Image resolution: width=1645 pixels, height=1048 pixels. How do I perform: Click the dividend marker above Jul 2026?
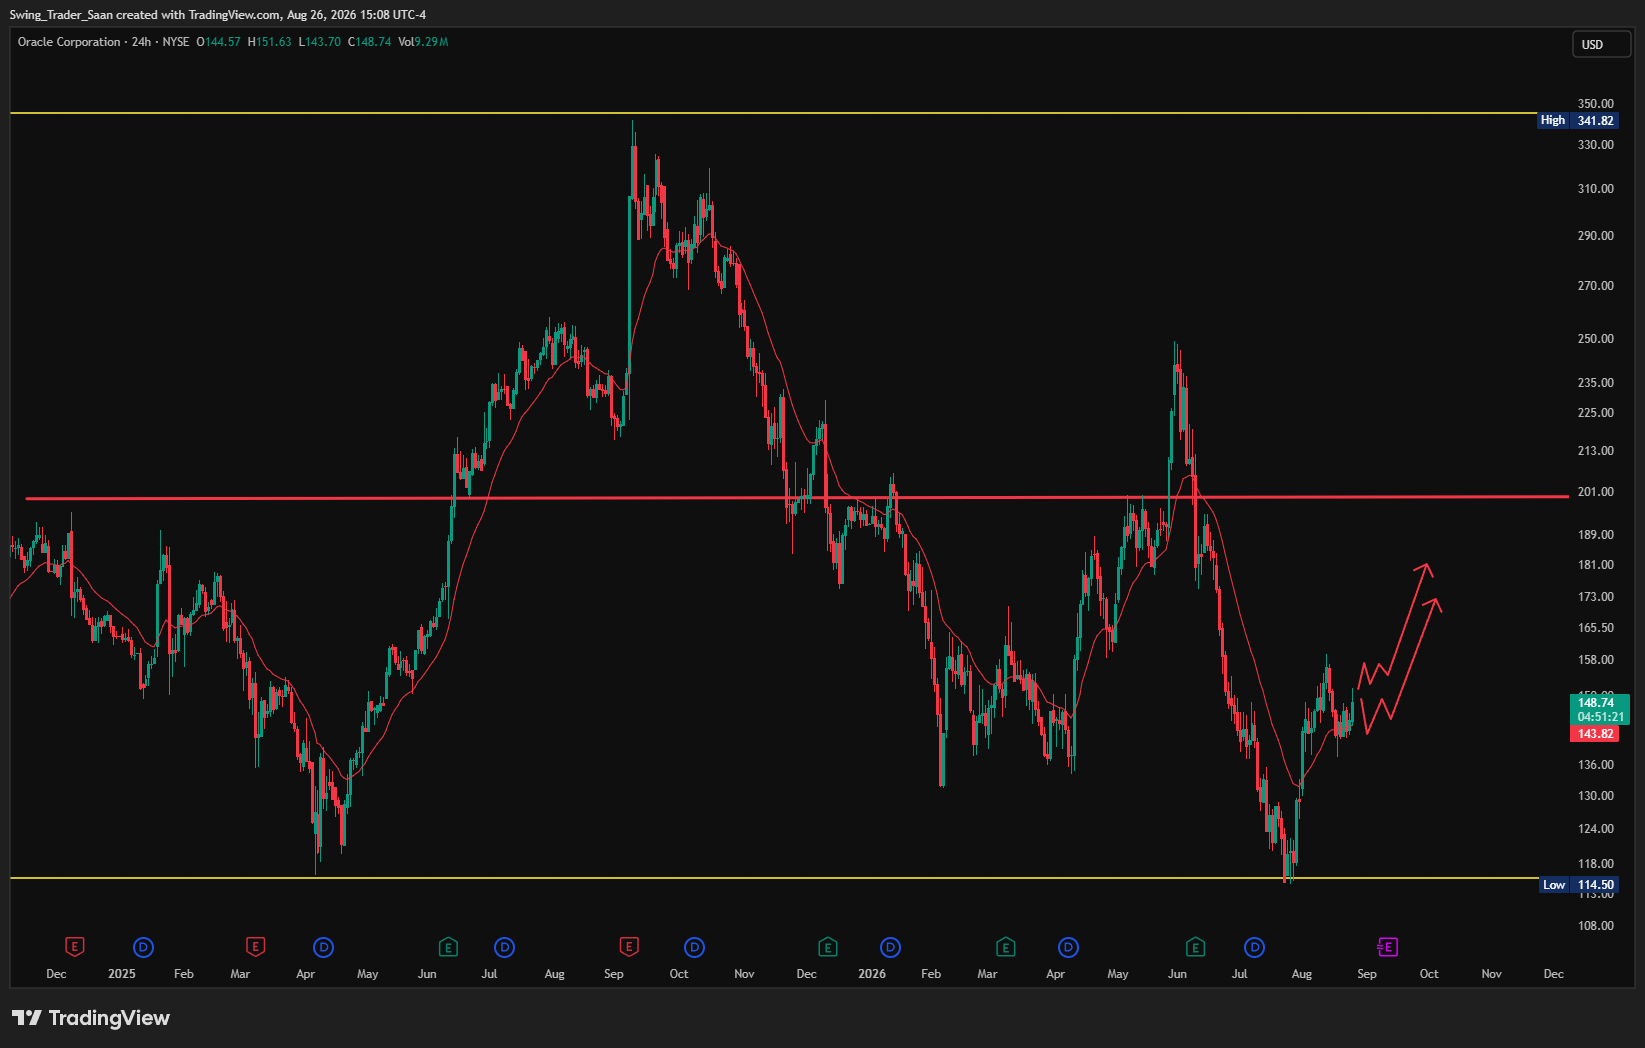[x=1254, y=947]
